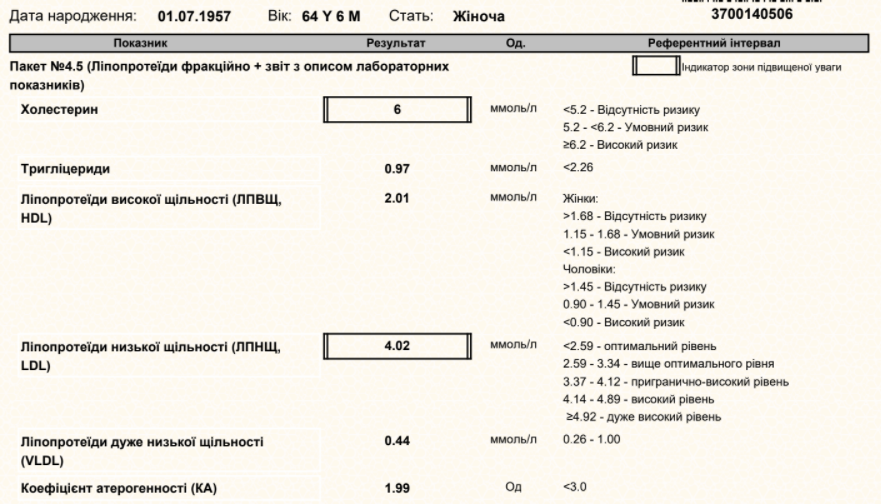
Task: Select the atherogenic coefficient value 1.99
Action: point(397,487)
